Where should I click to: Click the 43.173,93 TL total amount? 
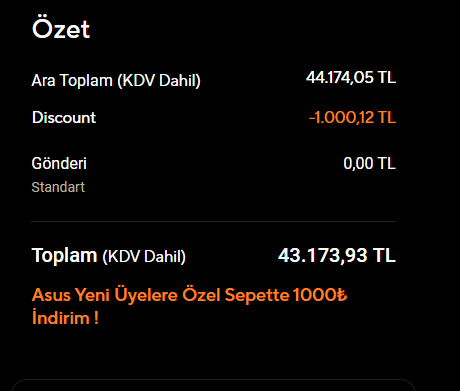(x=337, y=255)
